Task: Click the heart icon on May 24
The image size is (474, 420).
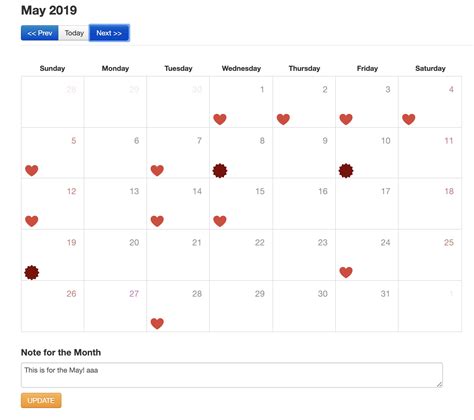Action: coord(346,272)
